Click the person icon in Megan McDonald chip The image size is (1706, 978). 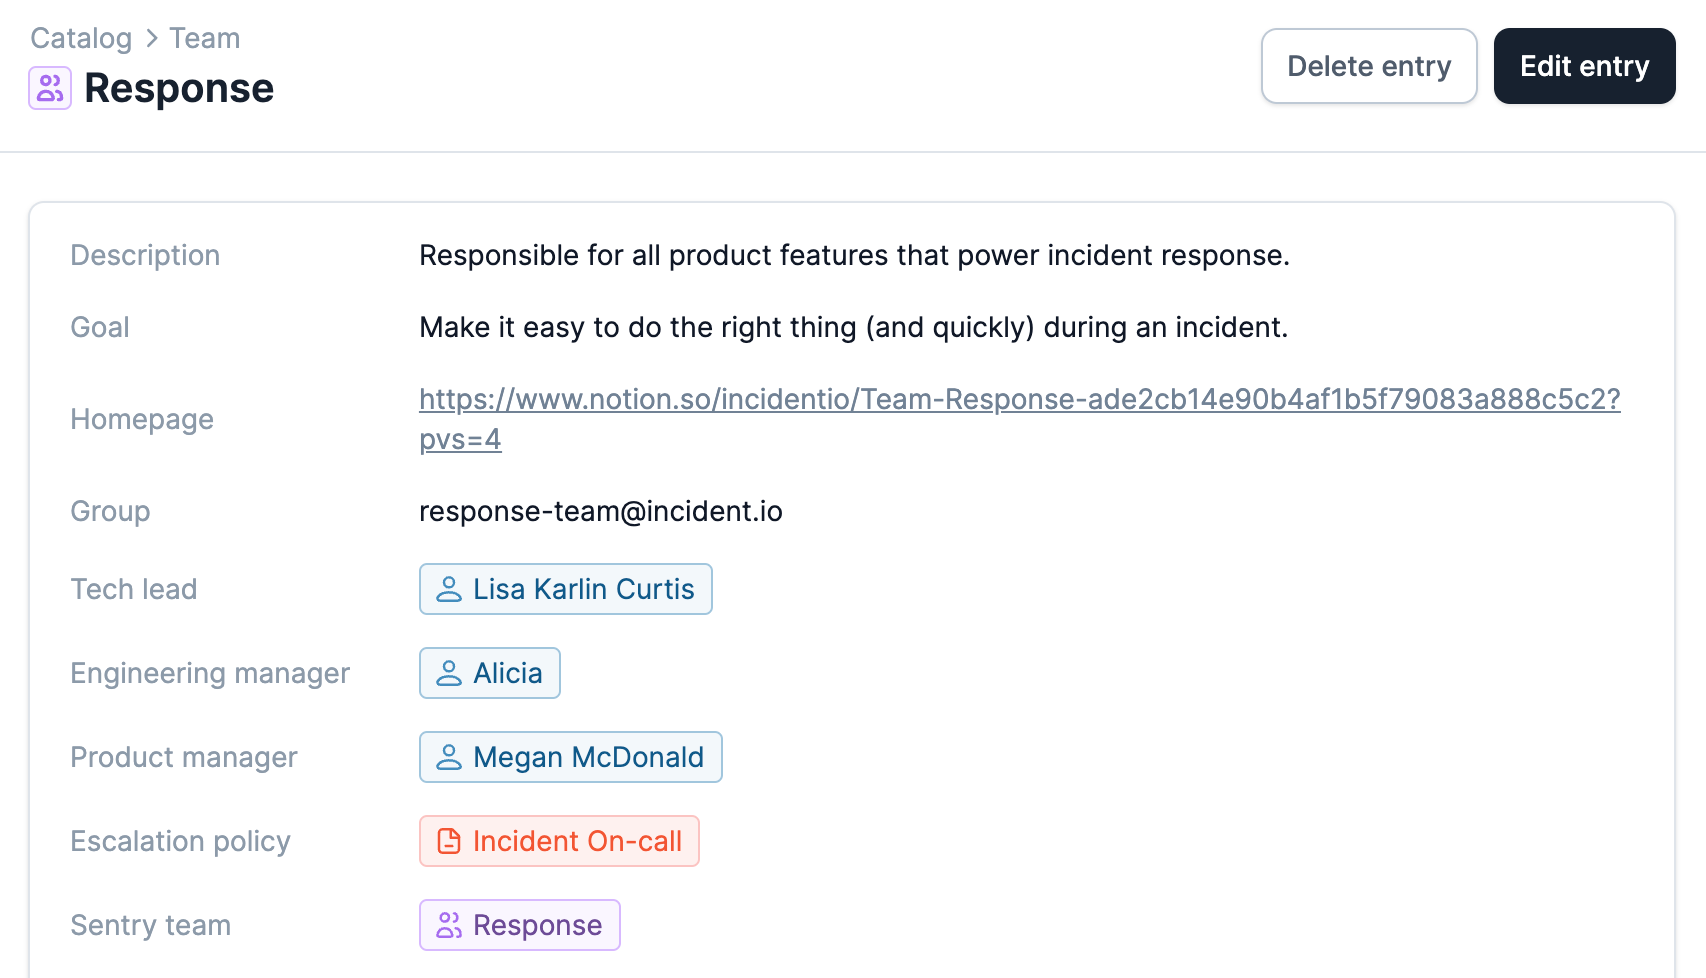click(449, 757)
